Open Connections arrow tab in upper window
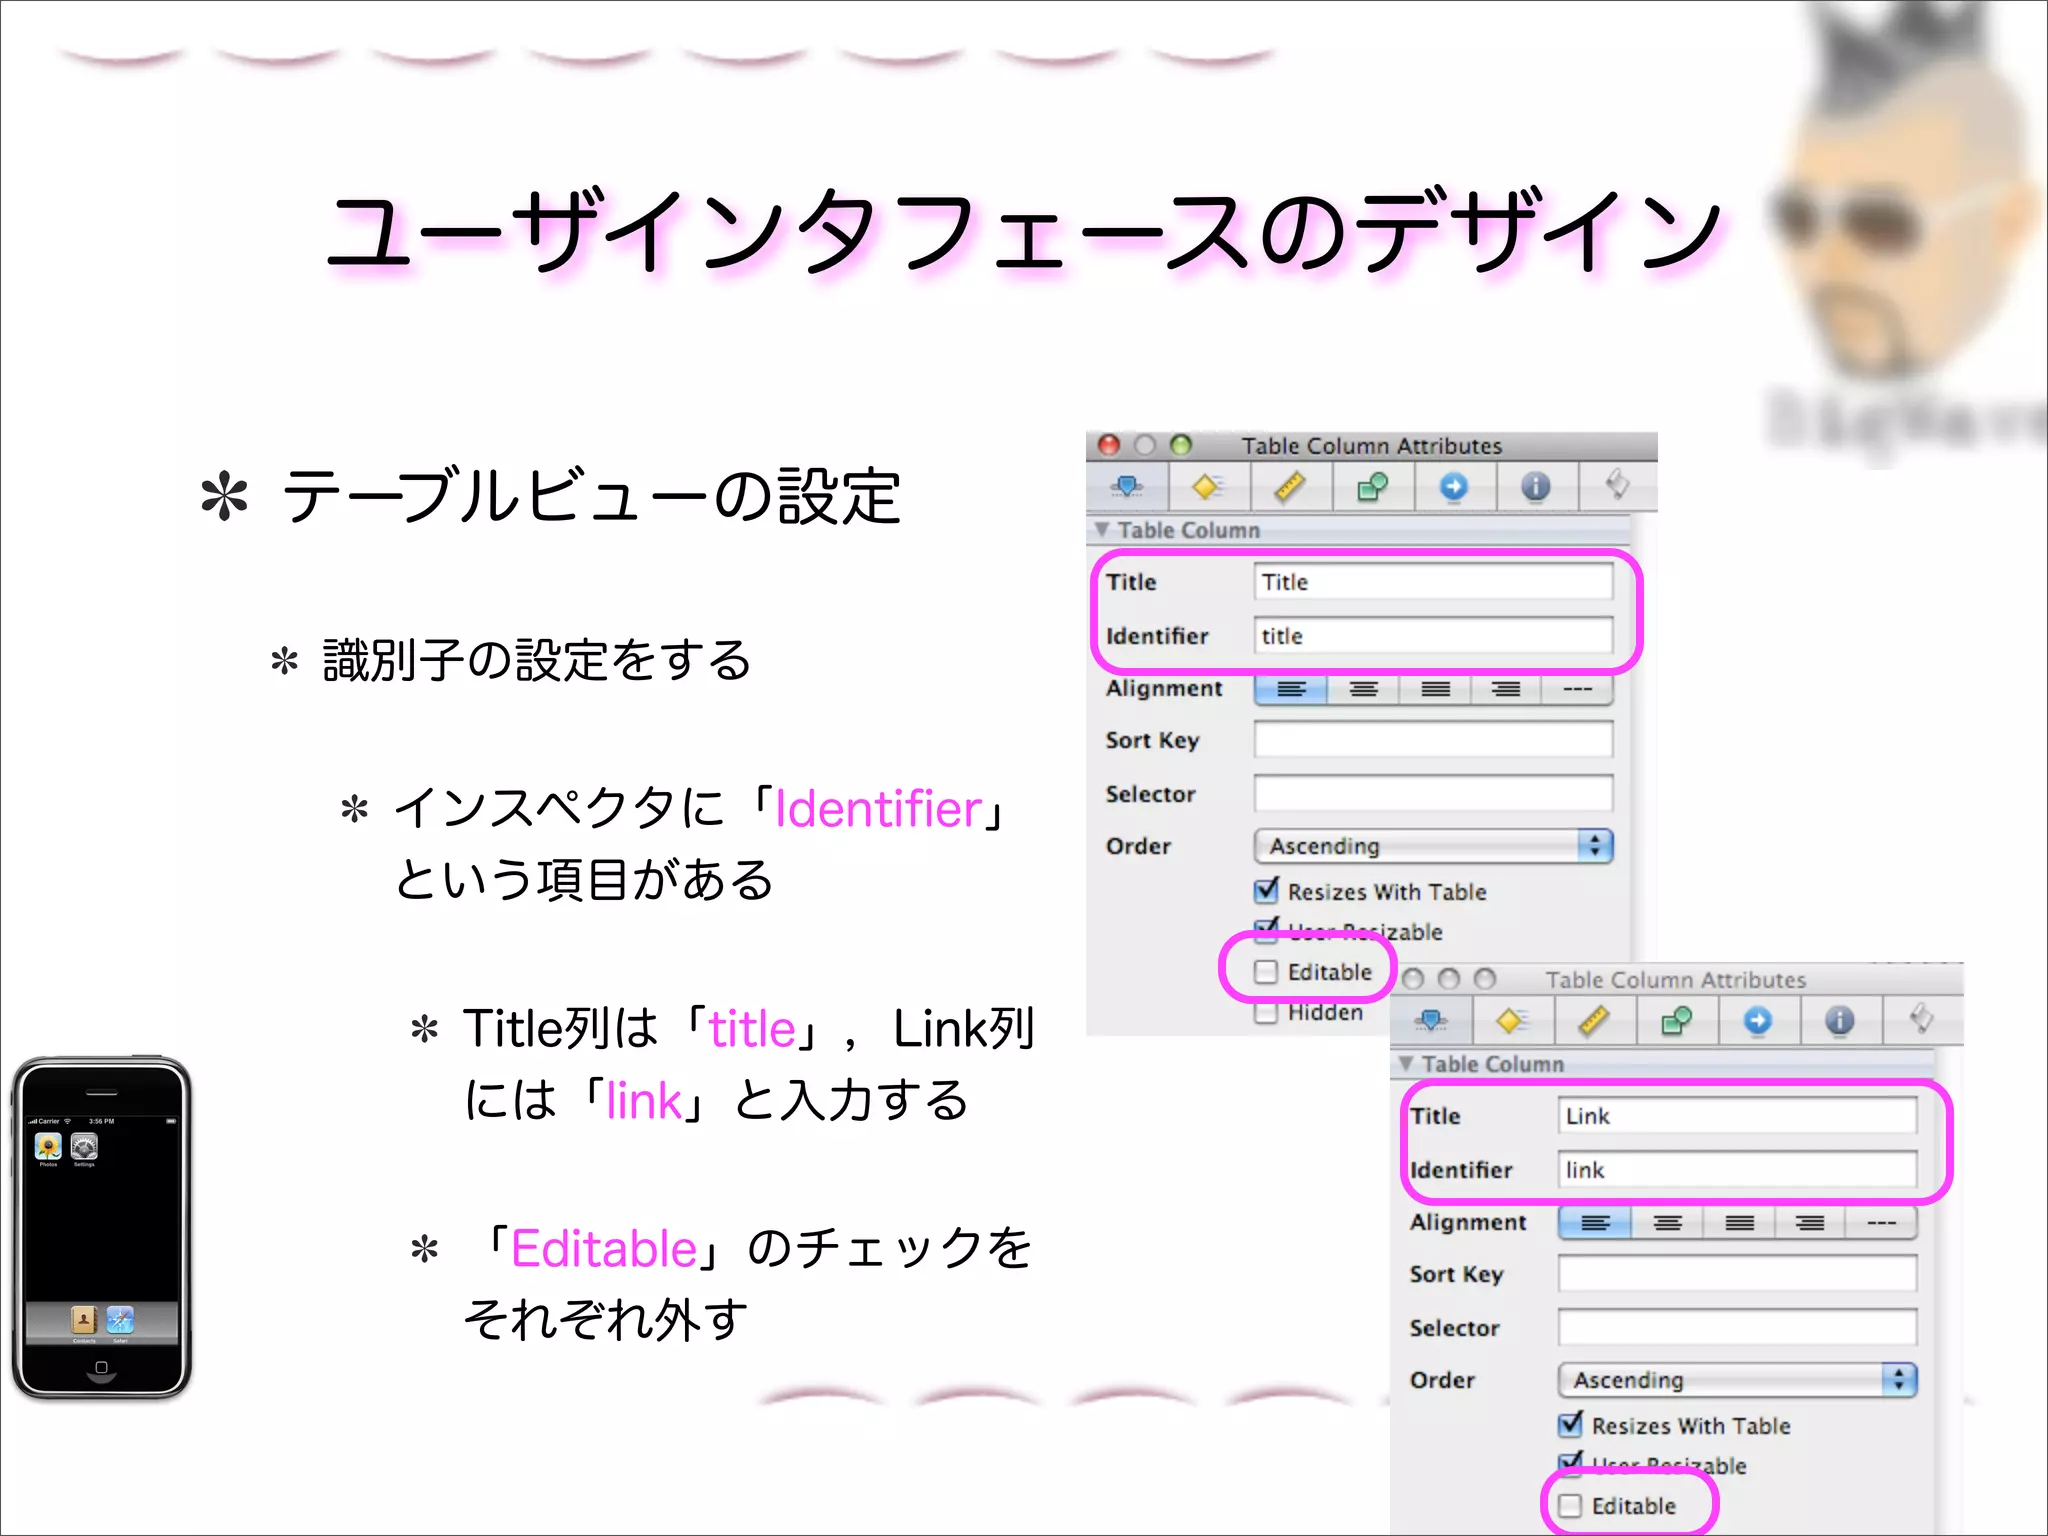 (1455, 487)
